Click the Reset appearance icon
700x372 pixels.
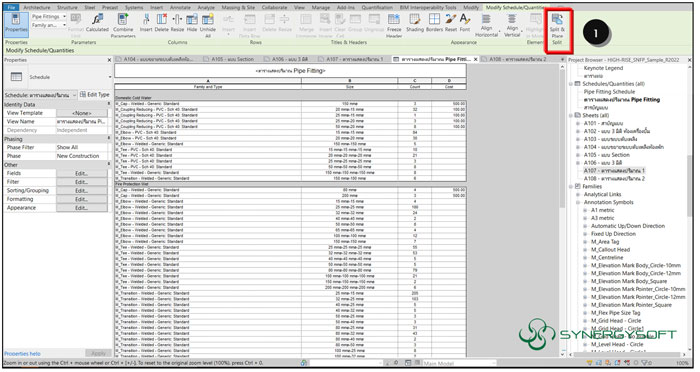pyautogui.click(x=451, y=23)
